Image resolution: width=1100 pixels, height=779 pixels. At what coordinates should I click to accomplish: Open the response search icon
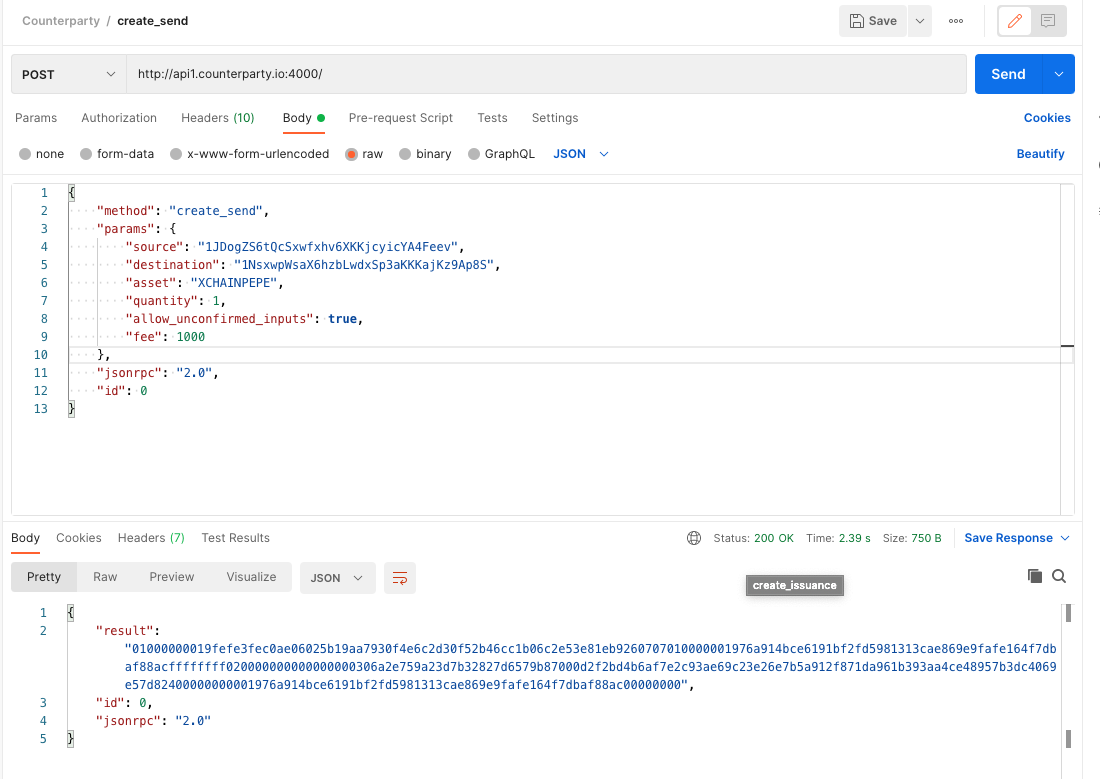point(1059,576)
